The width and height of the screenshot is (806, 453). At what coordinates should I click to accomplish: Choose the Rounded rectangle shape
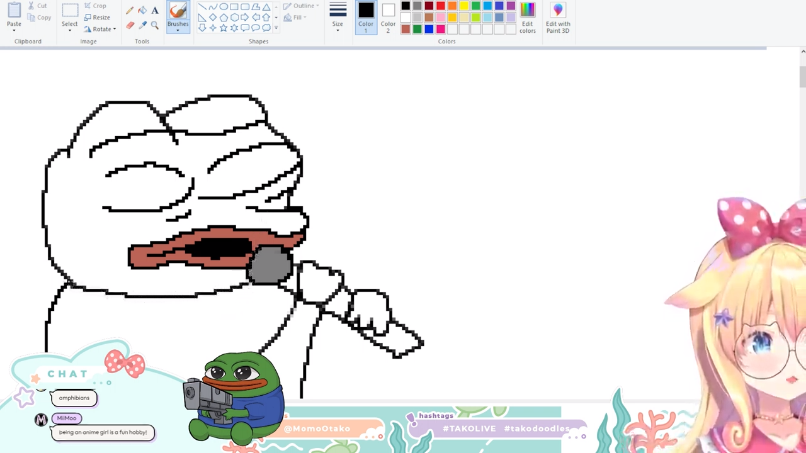click(245, 7)
